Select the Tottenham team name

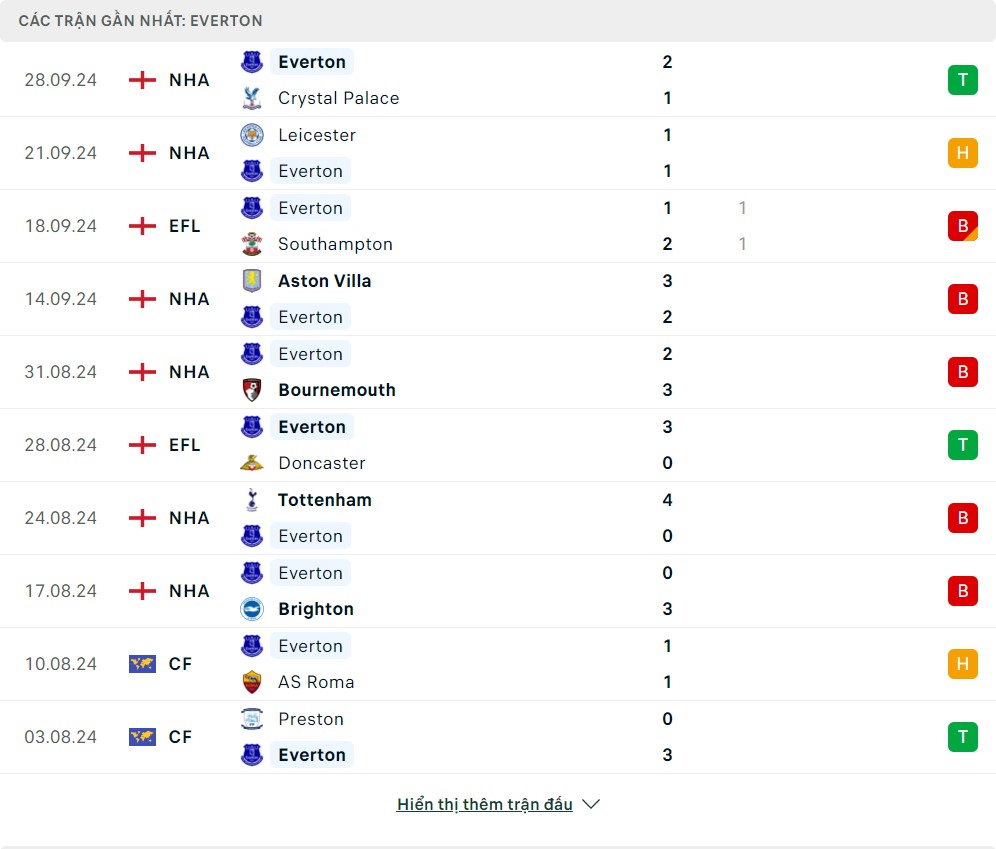tap(325, 500)
